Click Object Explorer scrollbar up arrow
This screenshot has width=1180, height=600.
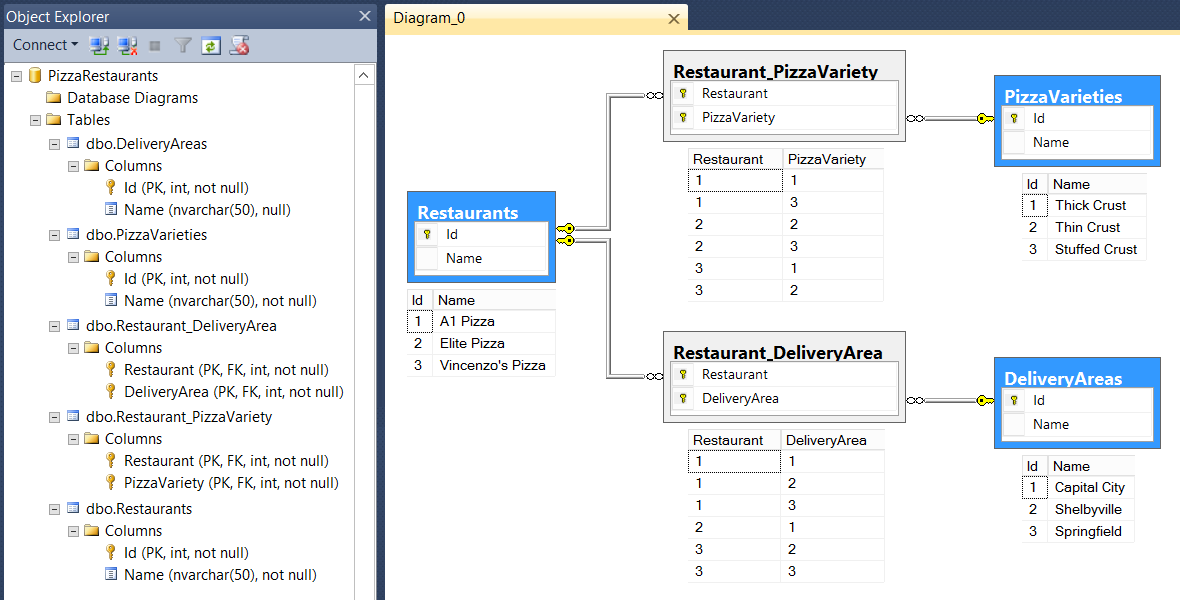(363, 75)
